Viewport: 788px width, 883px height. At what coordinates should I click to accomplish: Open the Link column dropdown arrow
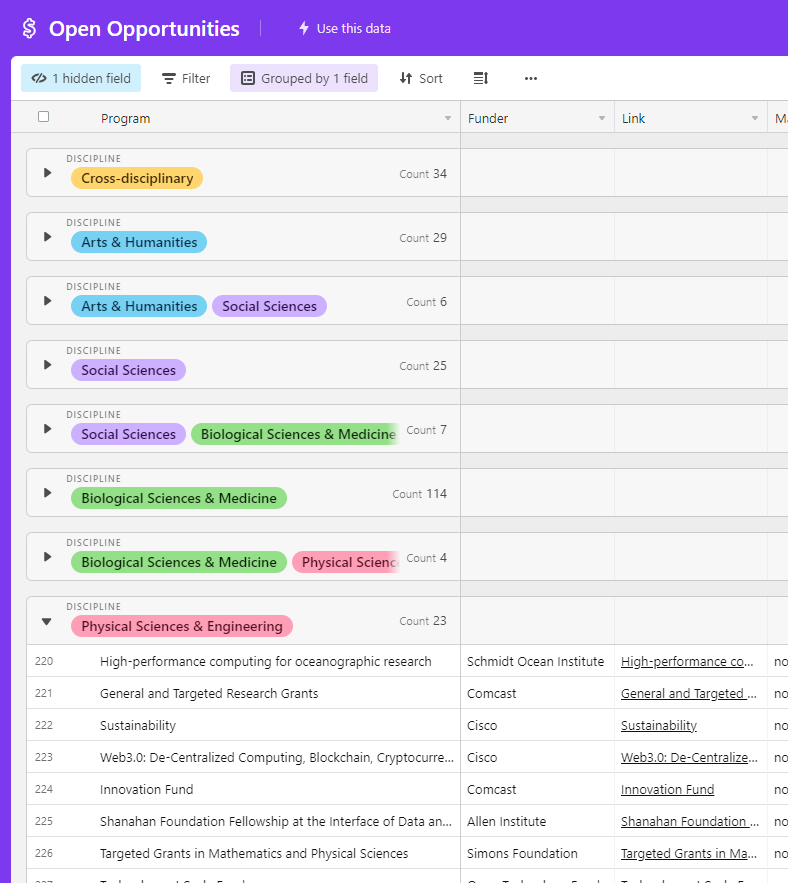coord(755,119)
